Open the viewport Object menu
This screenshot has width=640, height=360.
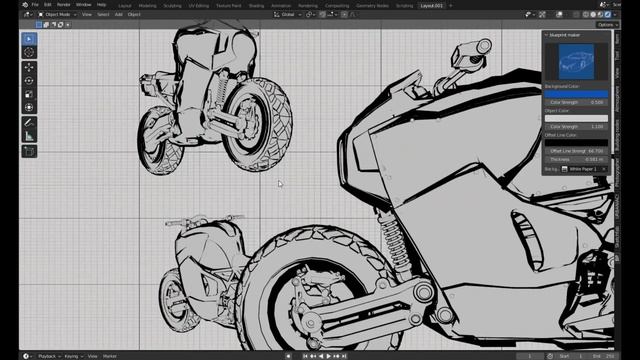pyautogui.click(x=134, y=14)
